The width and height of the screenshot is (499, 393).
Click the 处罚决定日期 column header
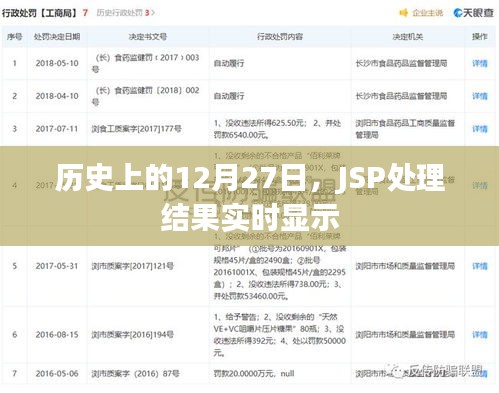pyautogui.click(x=57, y=37)
